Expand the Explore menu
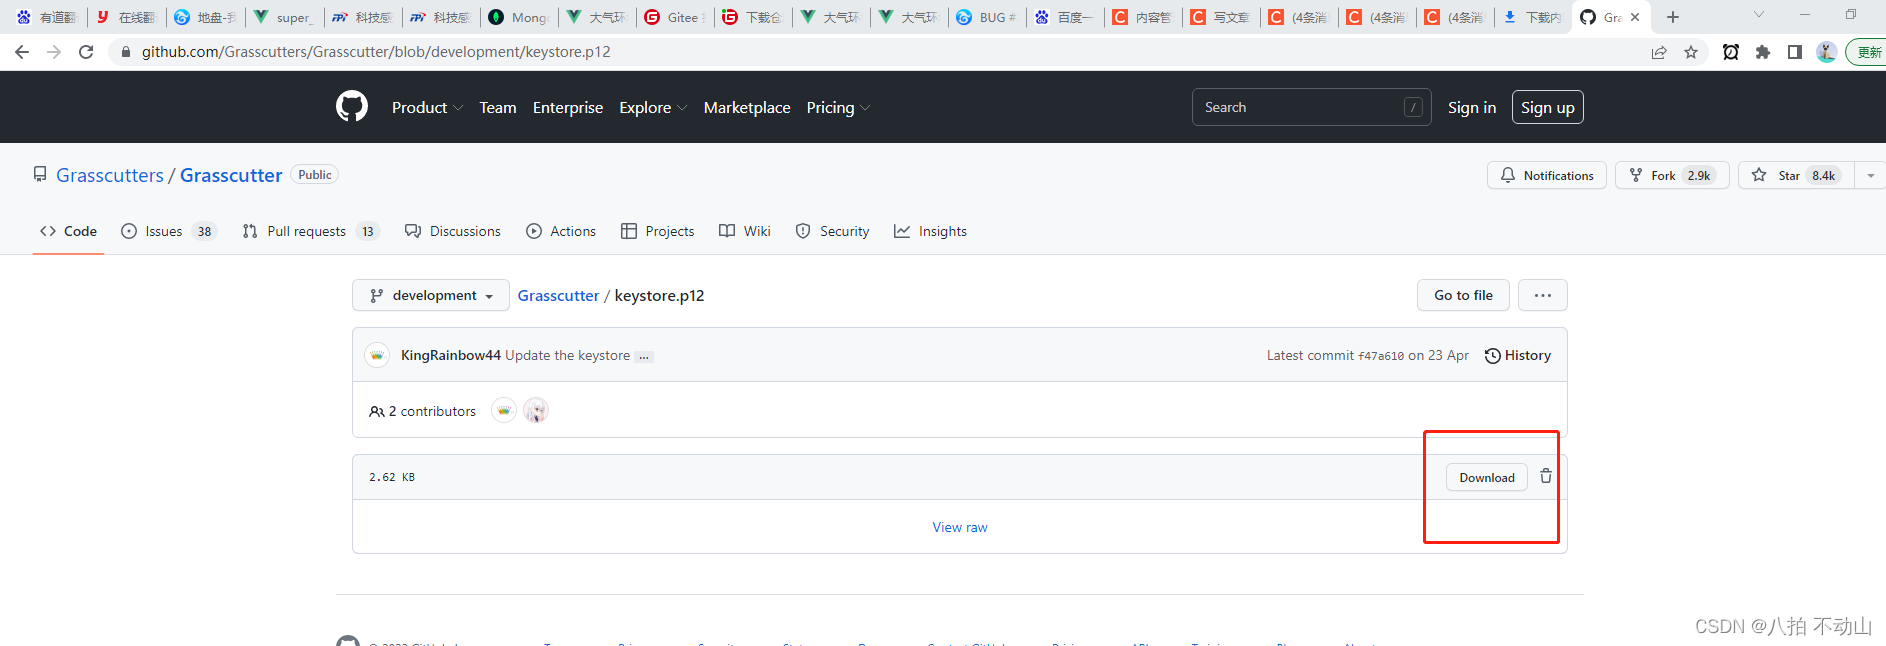 coord(653,107)
